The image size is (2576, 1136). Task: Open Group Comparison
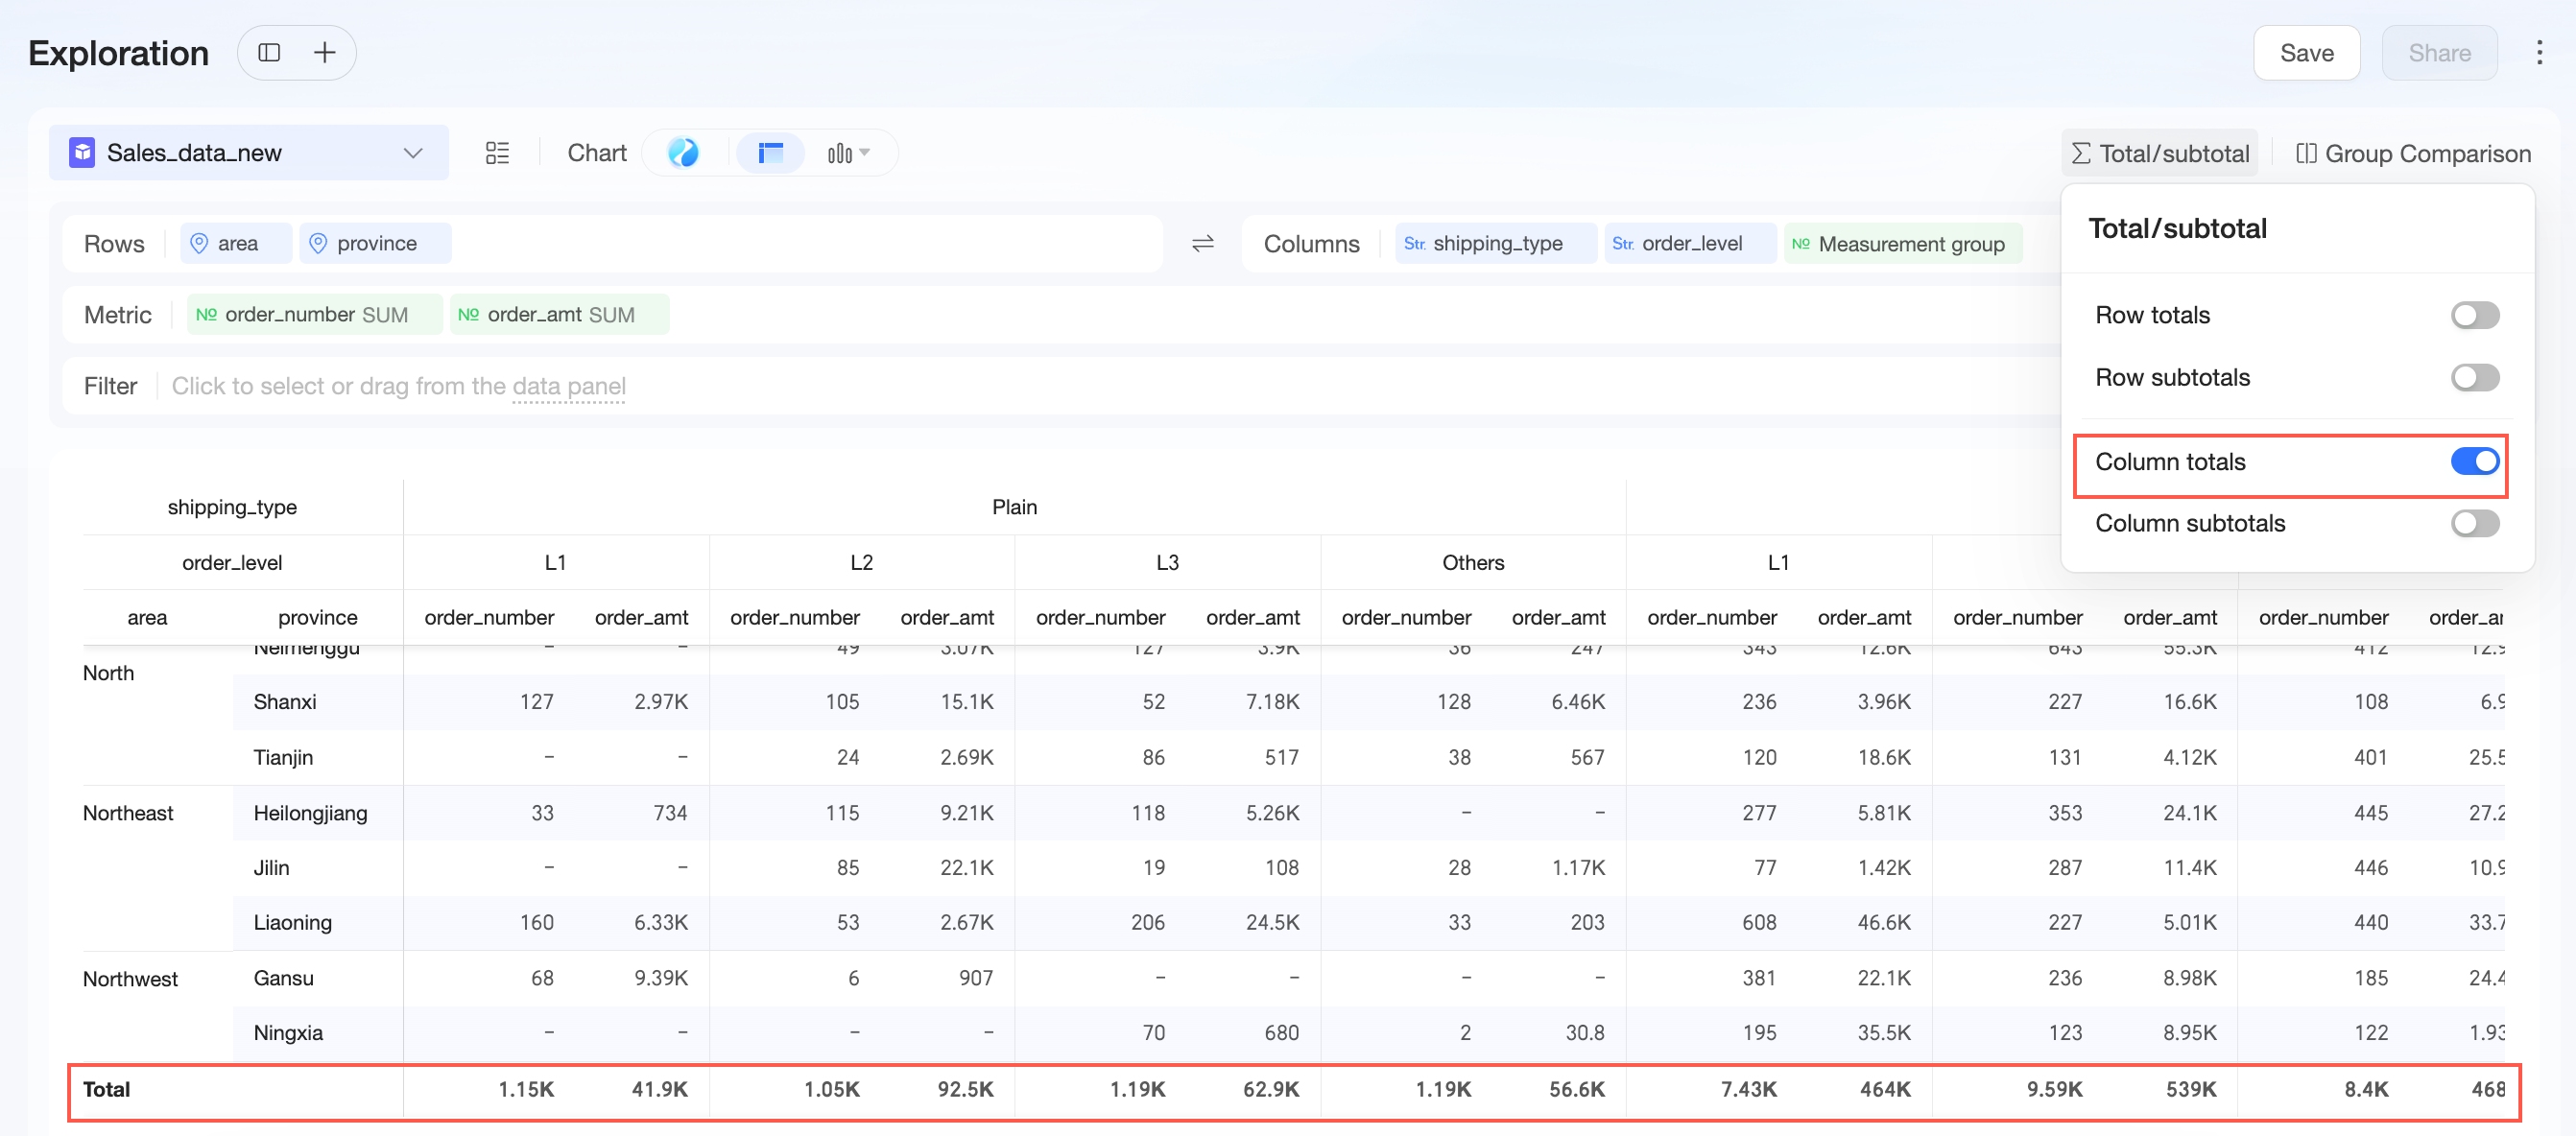click(2414, 153)
